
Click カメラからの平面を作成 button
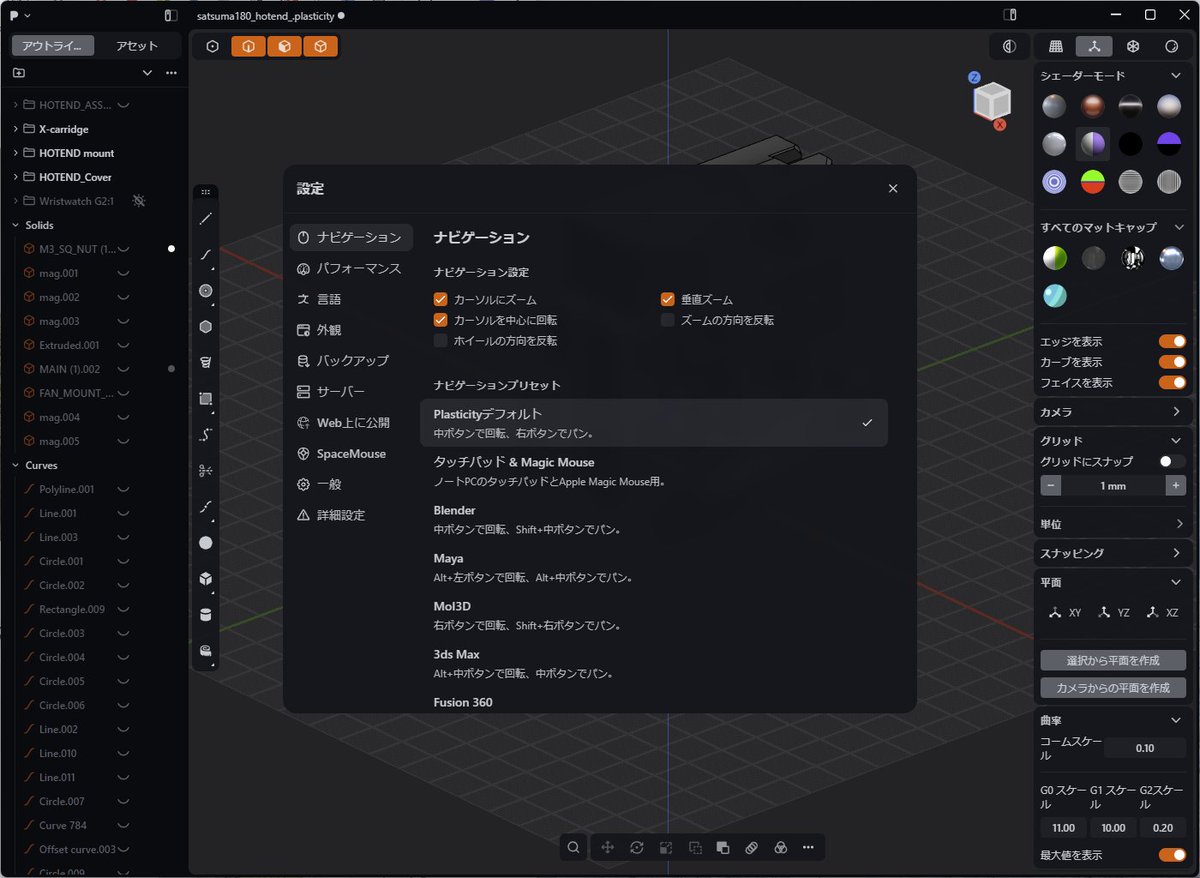tap(1113, 688)
